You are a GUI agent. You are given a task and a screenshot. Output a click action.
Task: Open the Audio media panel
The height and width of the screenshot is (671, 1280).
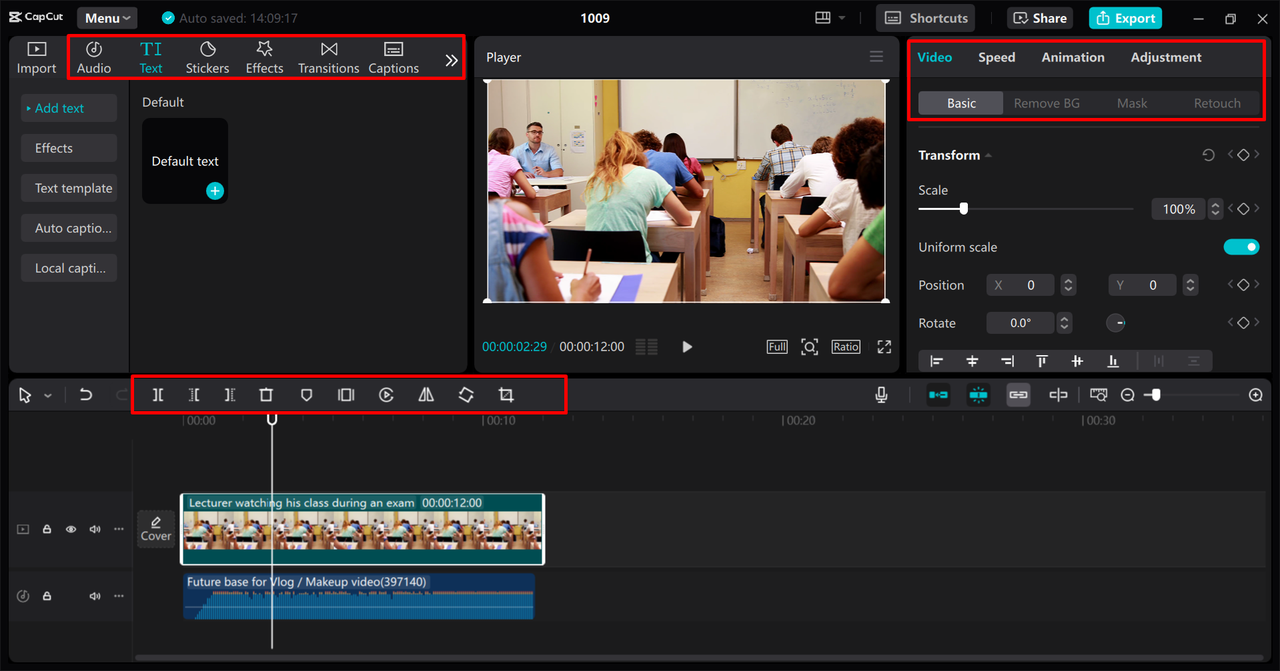coord(94,58)
